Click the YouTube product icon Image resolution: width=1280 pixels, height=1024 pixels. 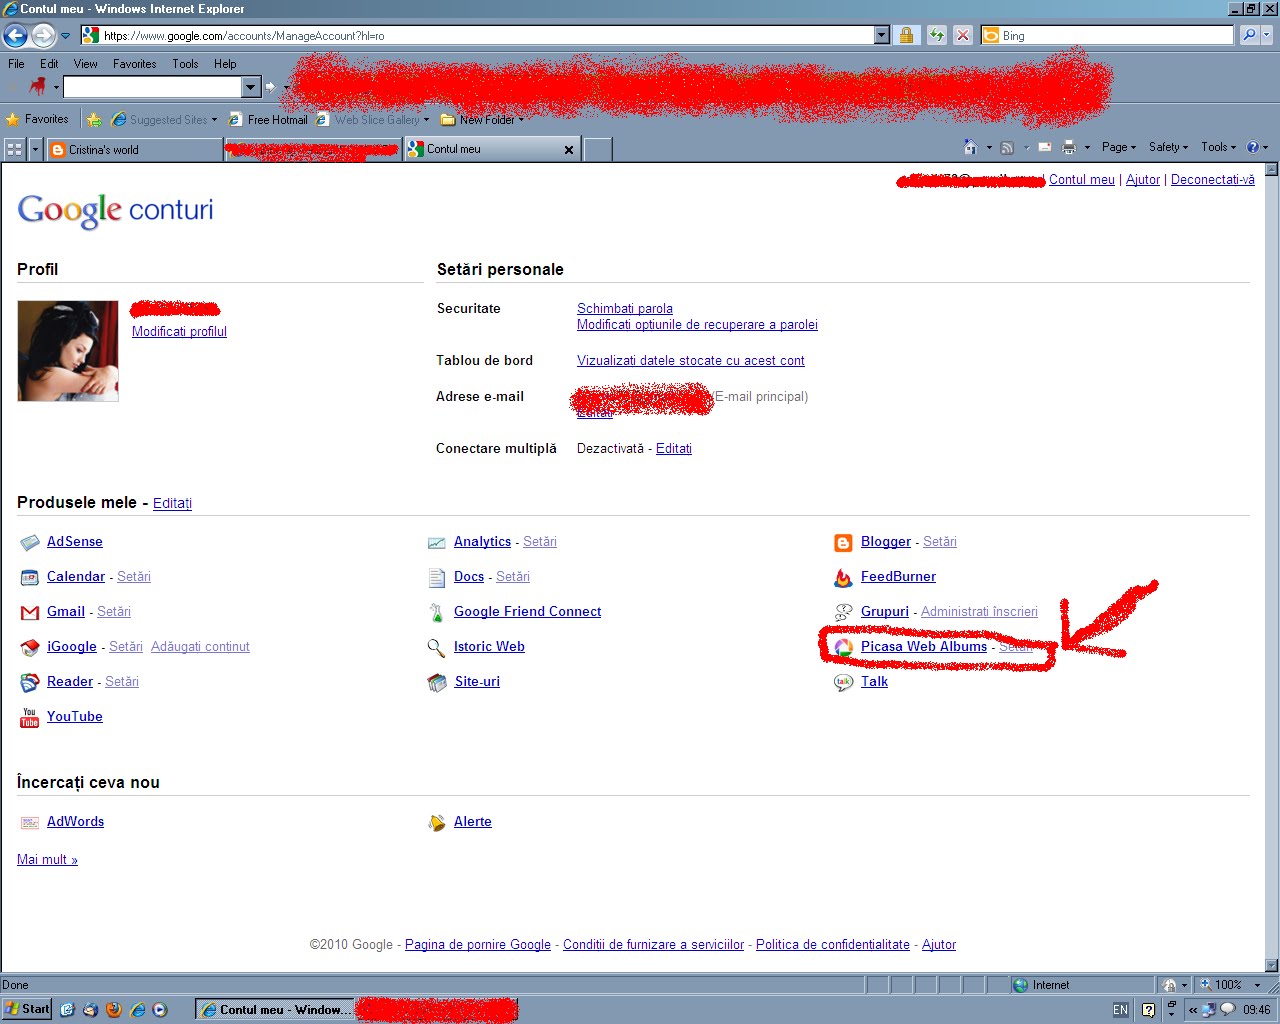click(x=29, y=718)
